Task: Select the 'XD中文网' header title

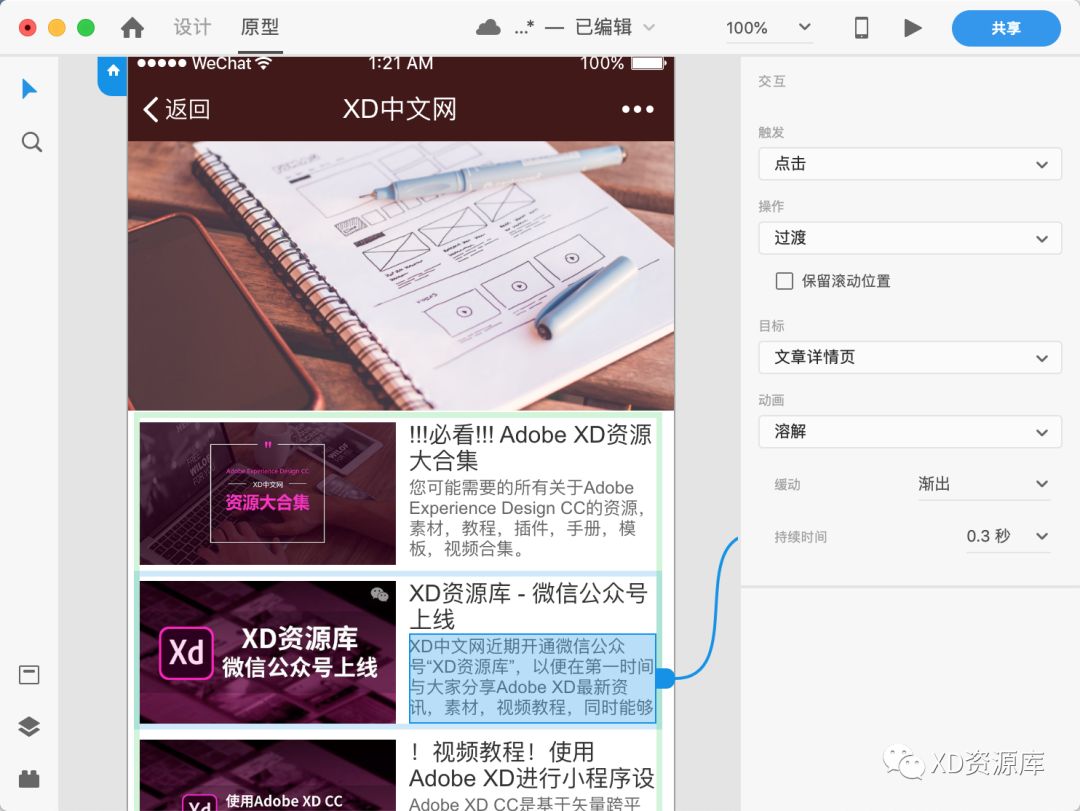Action: coord(399,109)
